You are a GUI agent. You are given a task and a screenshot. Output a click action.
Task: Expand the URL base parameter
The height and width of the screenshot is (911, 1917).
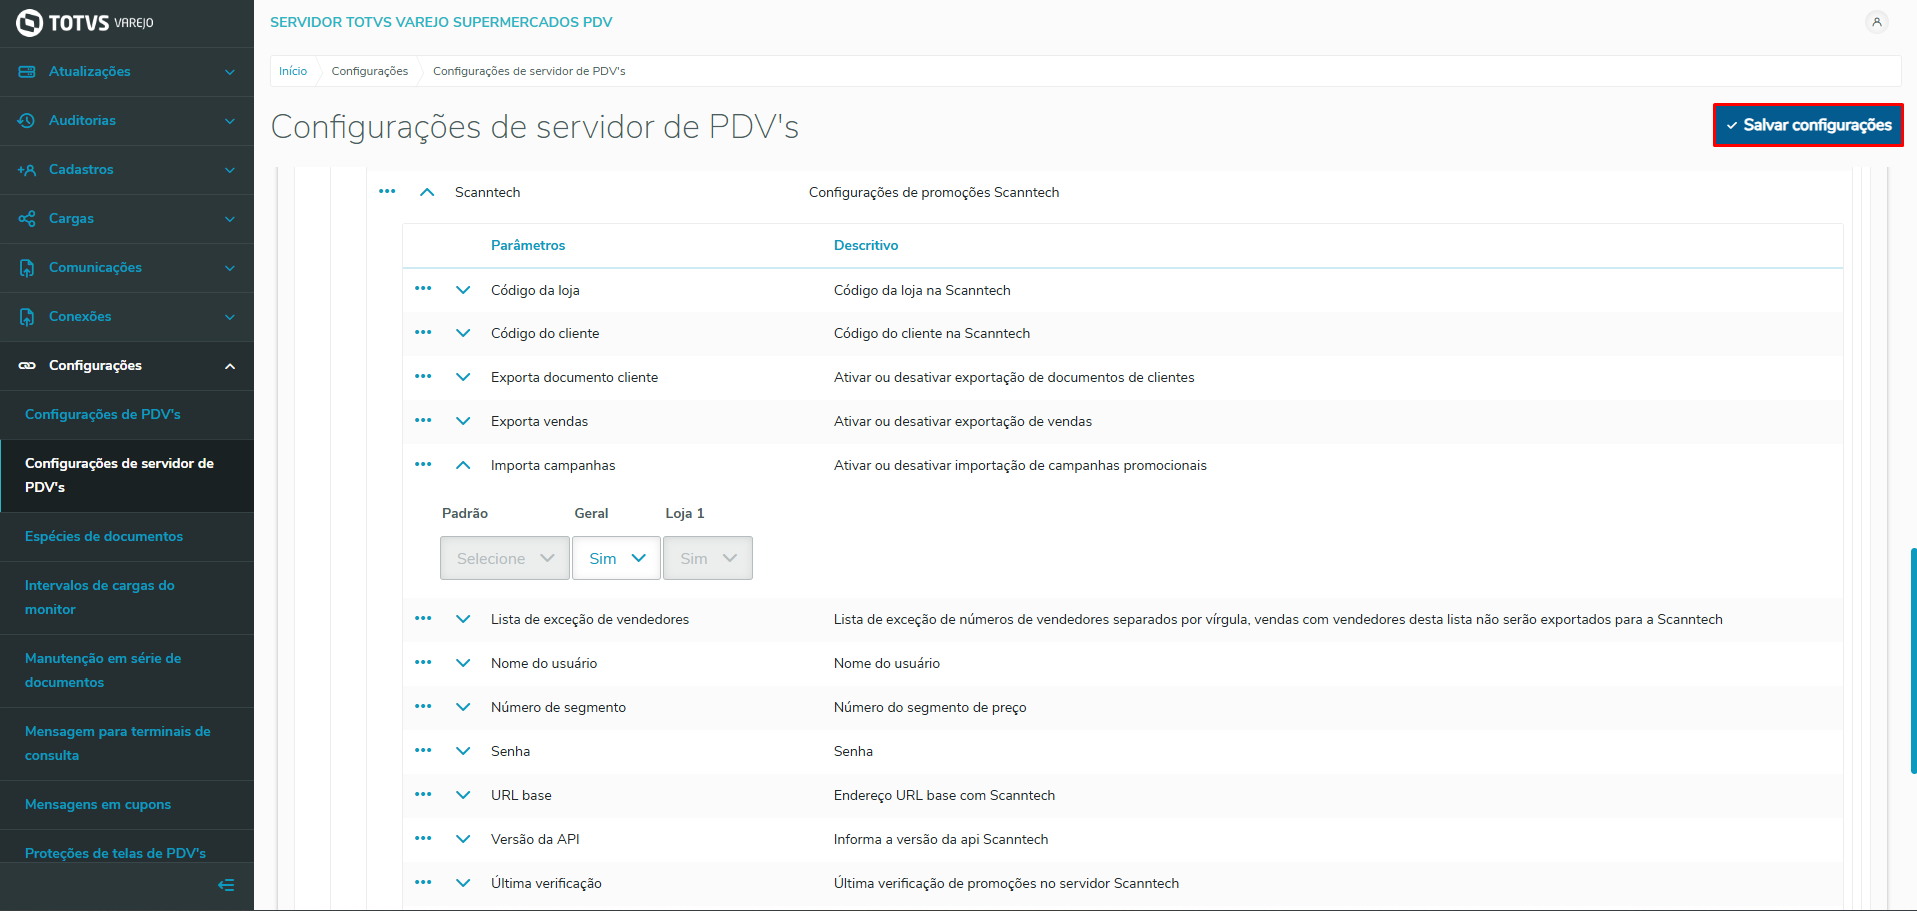click(463, 795)
